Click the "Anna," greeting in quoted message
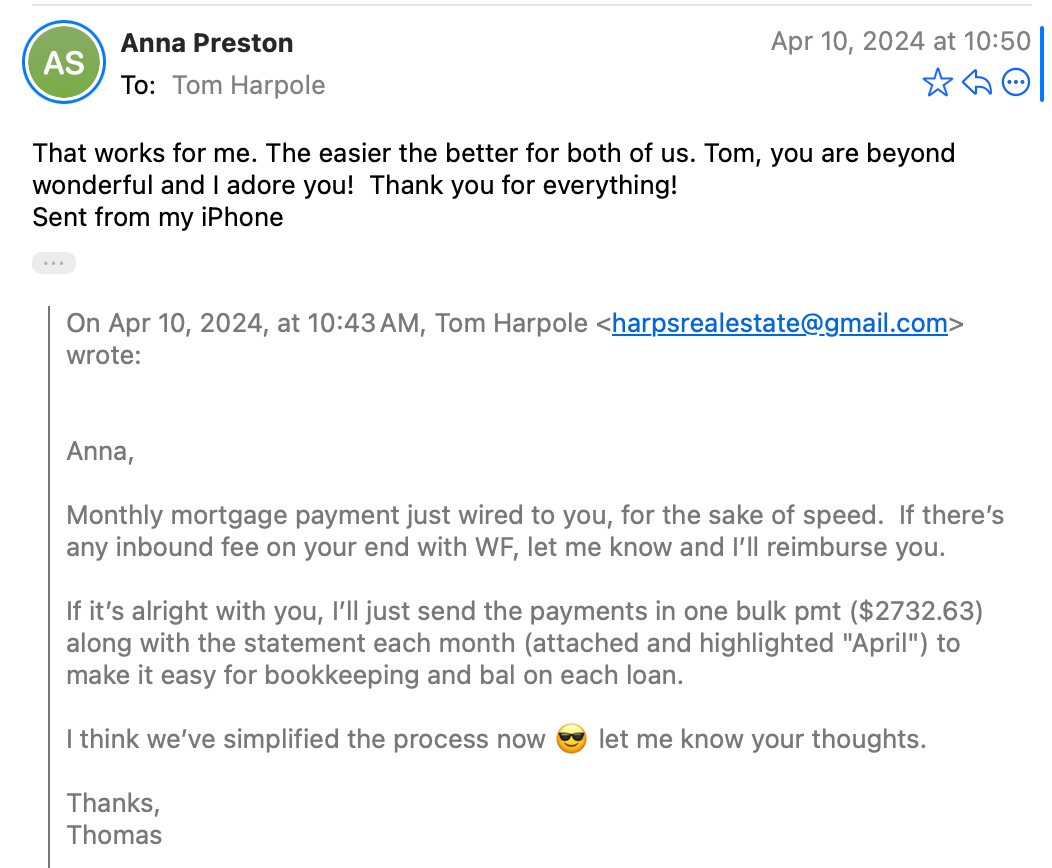Screen dimensions: 1052x868 [x=100, y=451]
